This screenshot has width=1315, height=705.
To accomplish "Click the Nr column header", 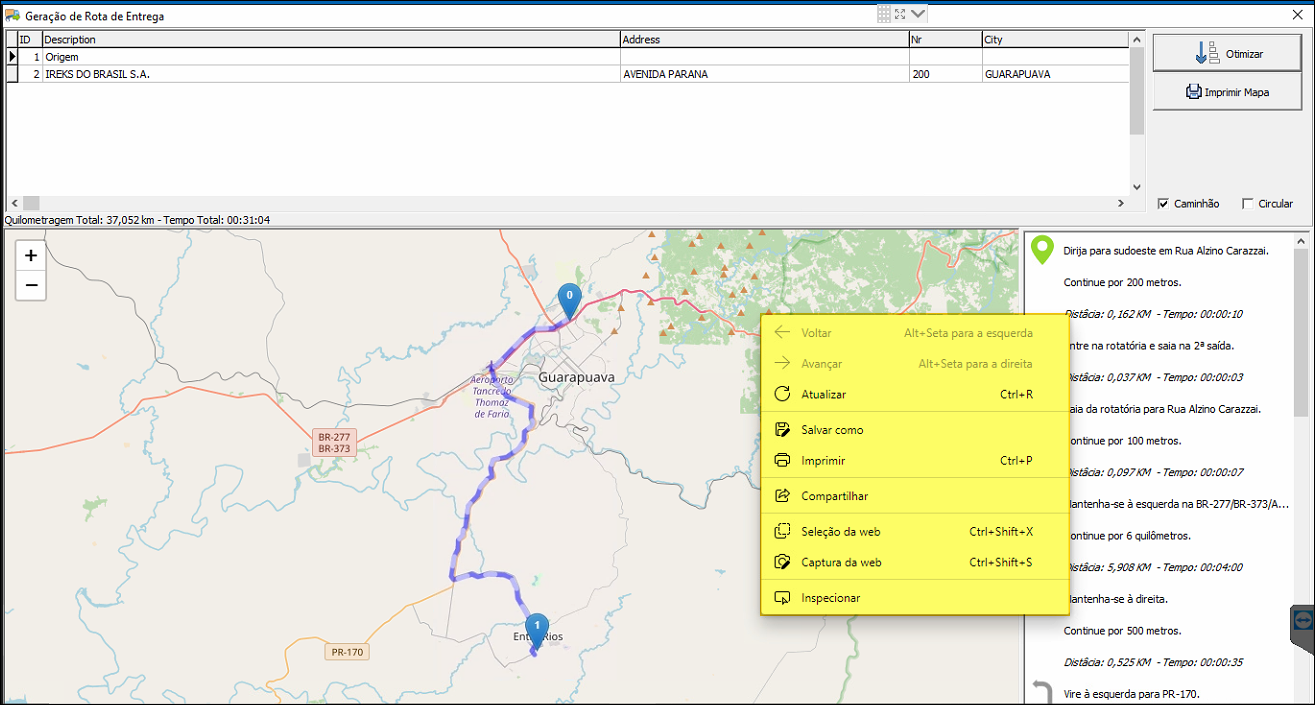I will click(x=945, y=40).
